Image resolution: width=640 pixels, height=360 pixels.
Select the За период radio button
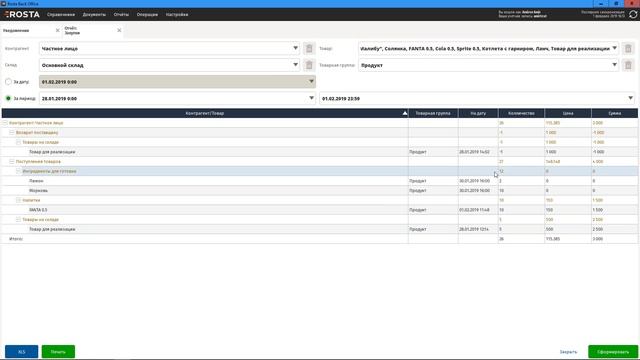[x=8, y=98]
